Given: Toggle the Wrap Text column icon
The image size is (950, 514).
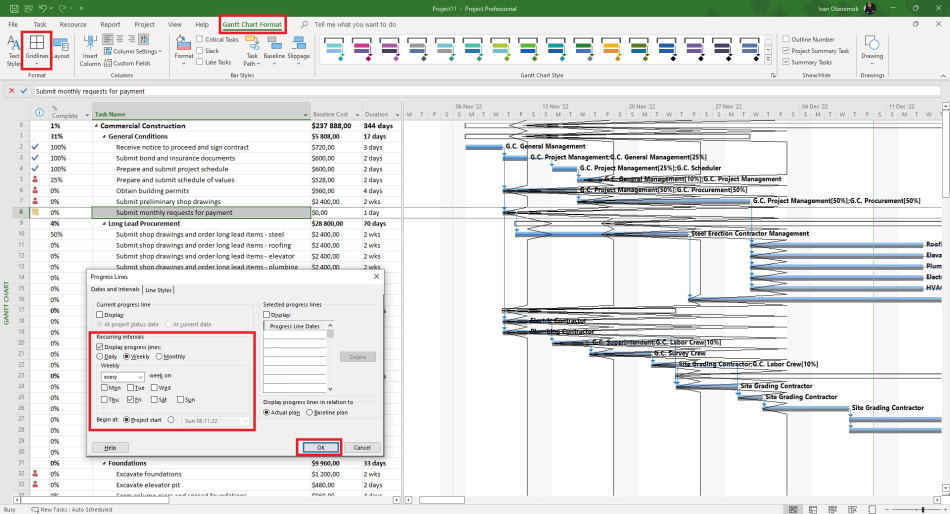Looking at the screenshot, I should [144, 39].
